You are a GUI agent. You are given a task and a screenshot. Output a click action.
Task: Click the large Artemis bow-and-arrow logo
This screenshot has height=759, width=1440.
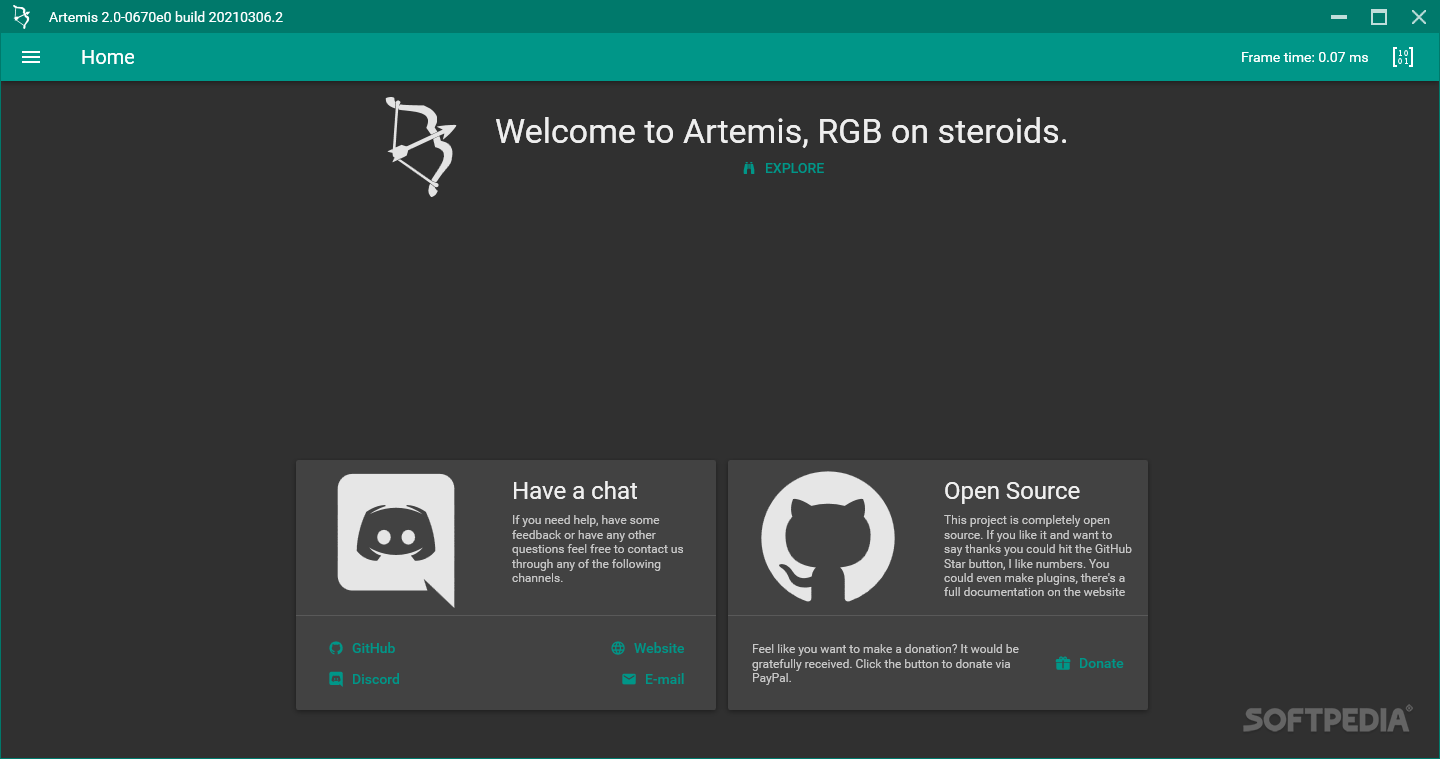point(421,146)
